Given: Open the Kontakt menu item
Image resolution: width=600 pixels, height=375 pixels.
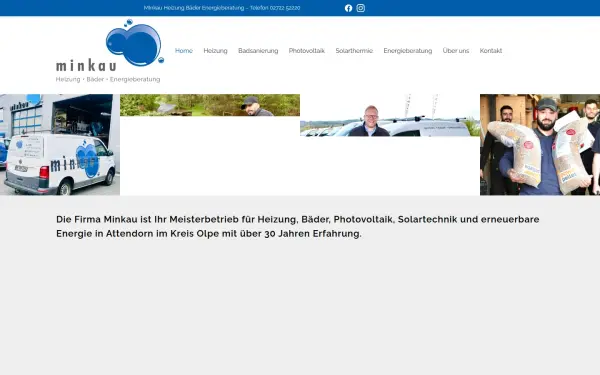Looking at the screenshot, I should coord(491,51).
